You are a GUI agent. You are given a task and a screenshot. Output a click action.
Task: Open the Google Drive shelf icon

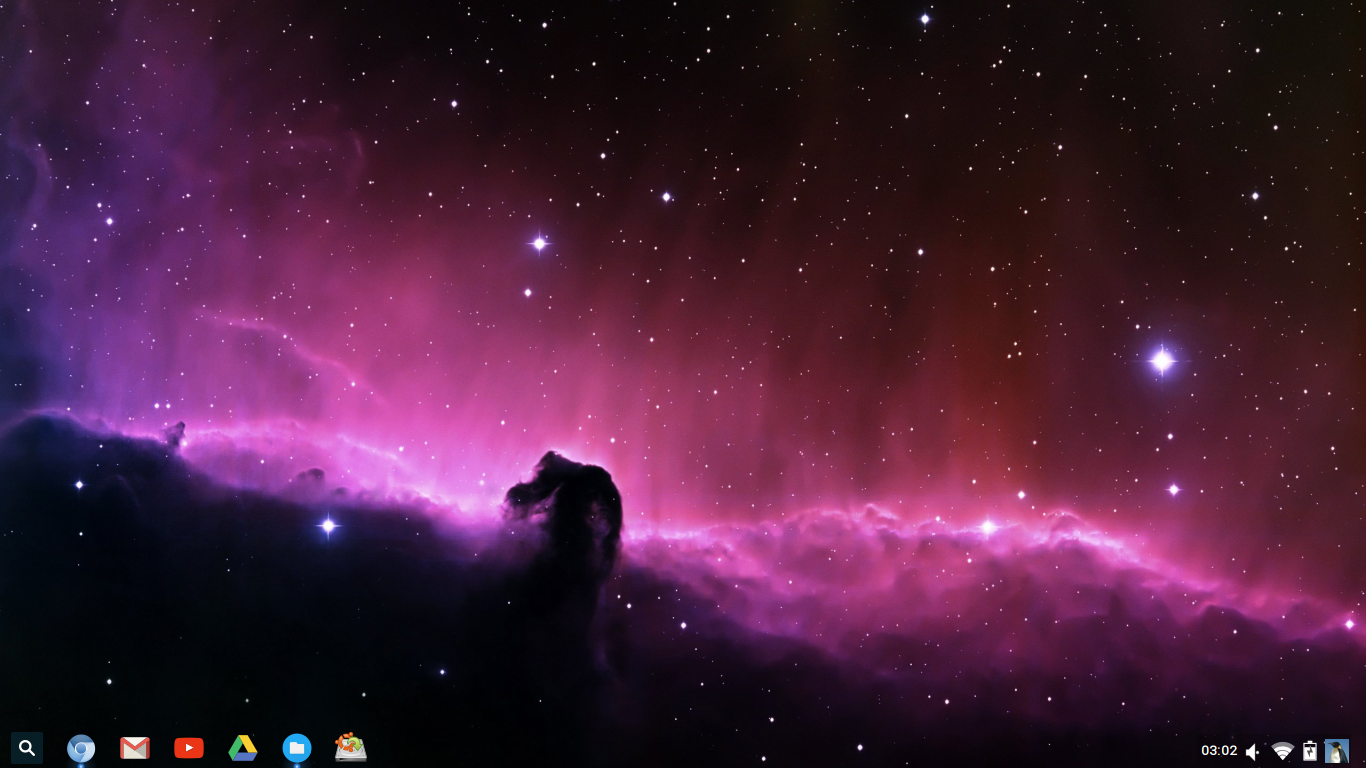243,748
